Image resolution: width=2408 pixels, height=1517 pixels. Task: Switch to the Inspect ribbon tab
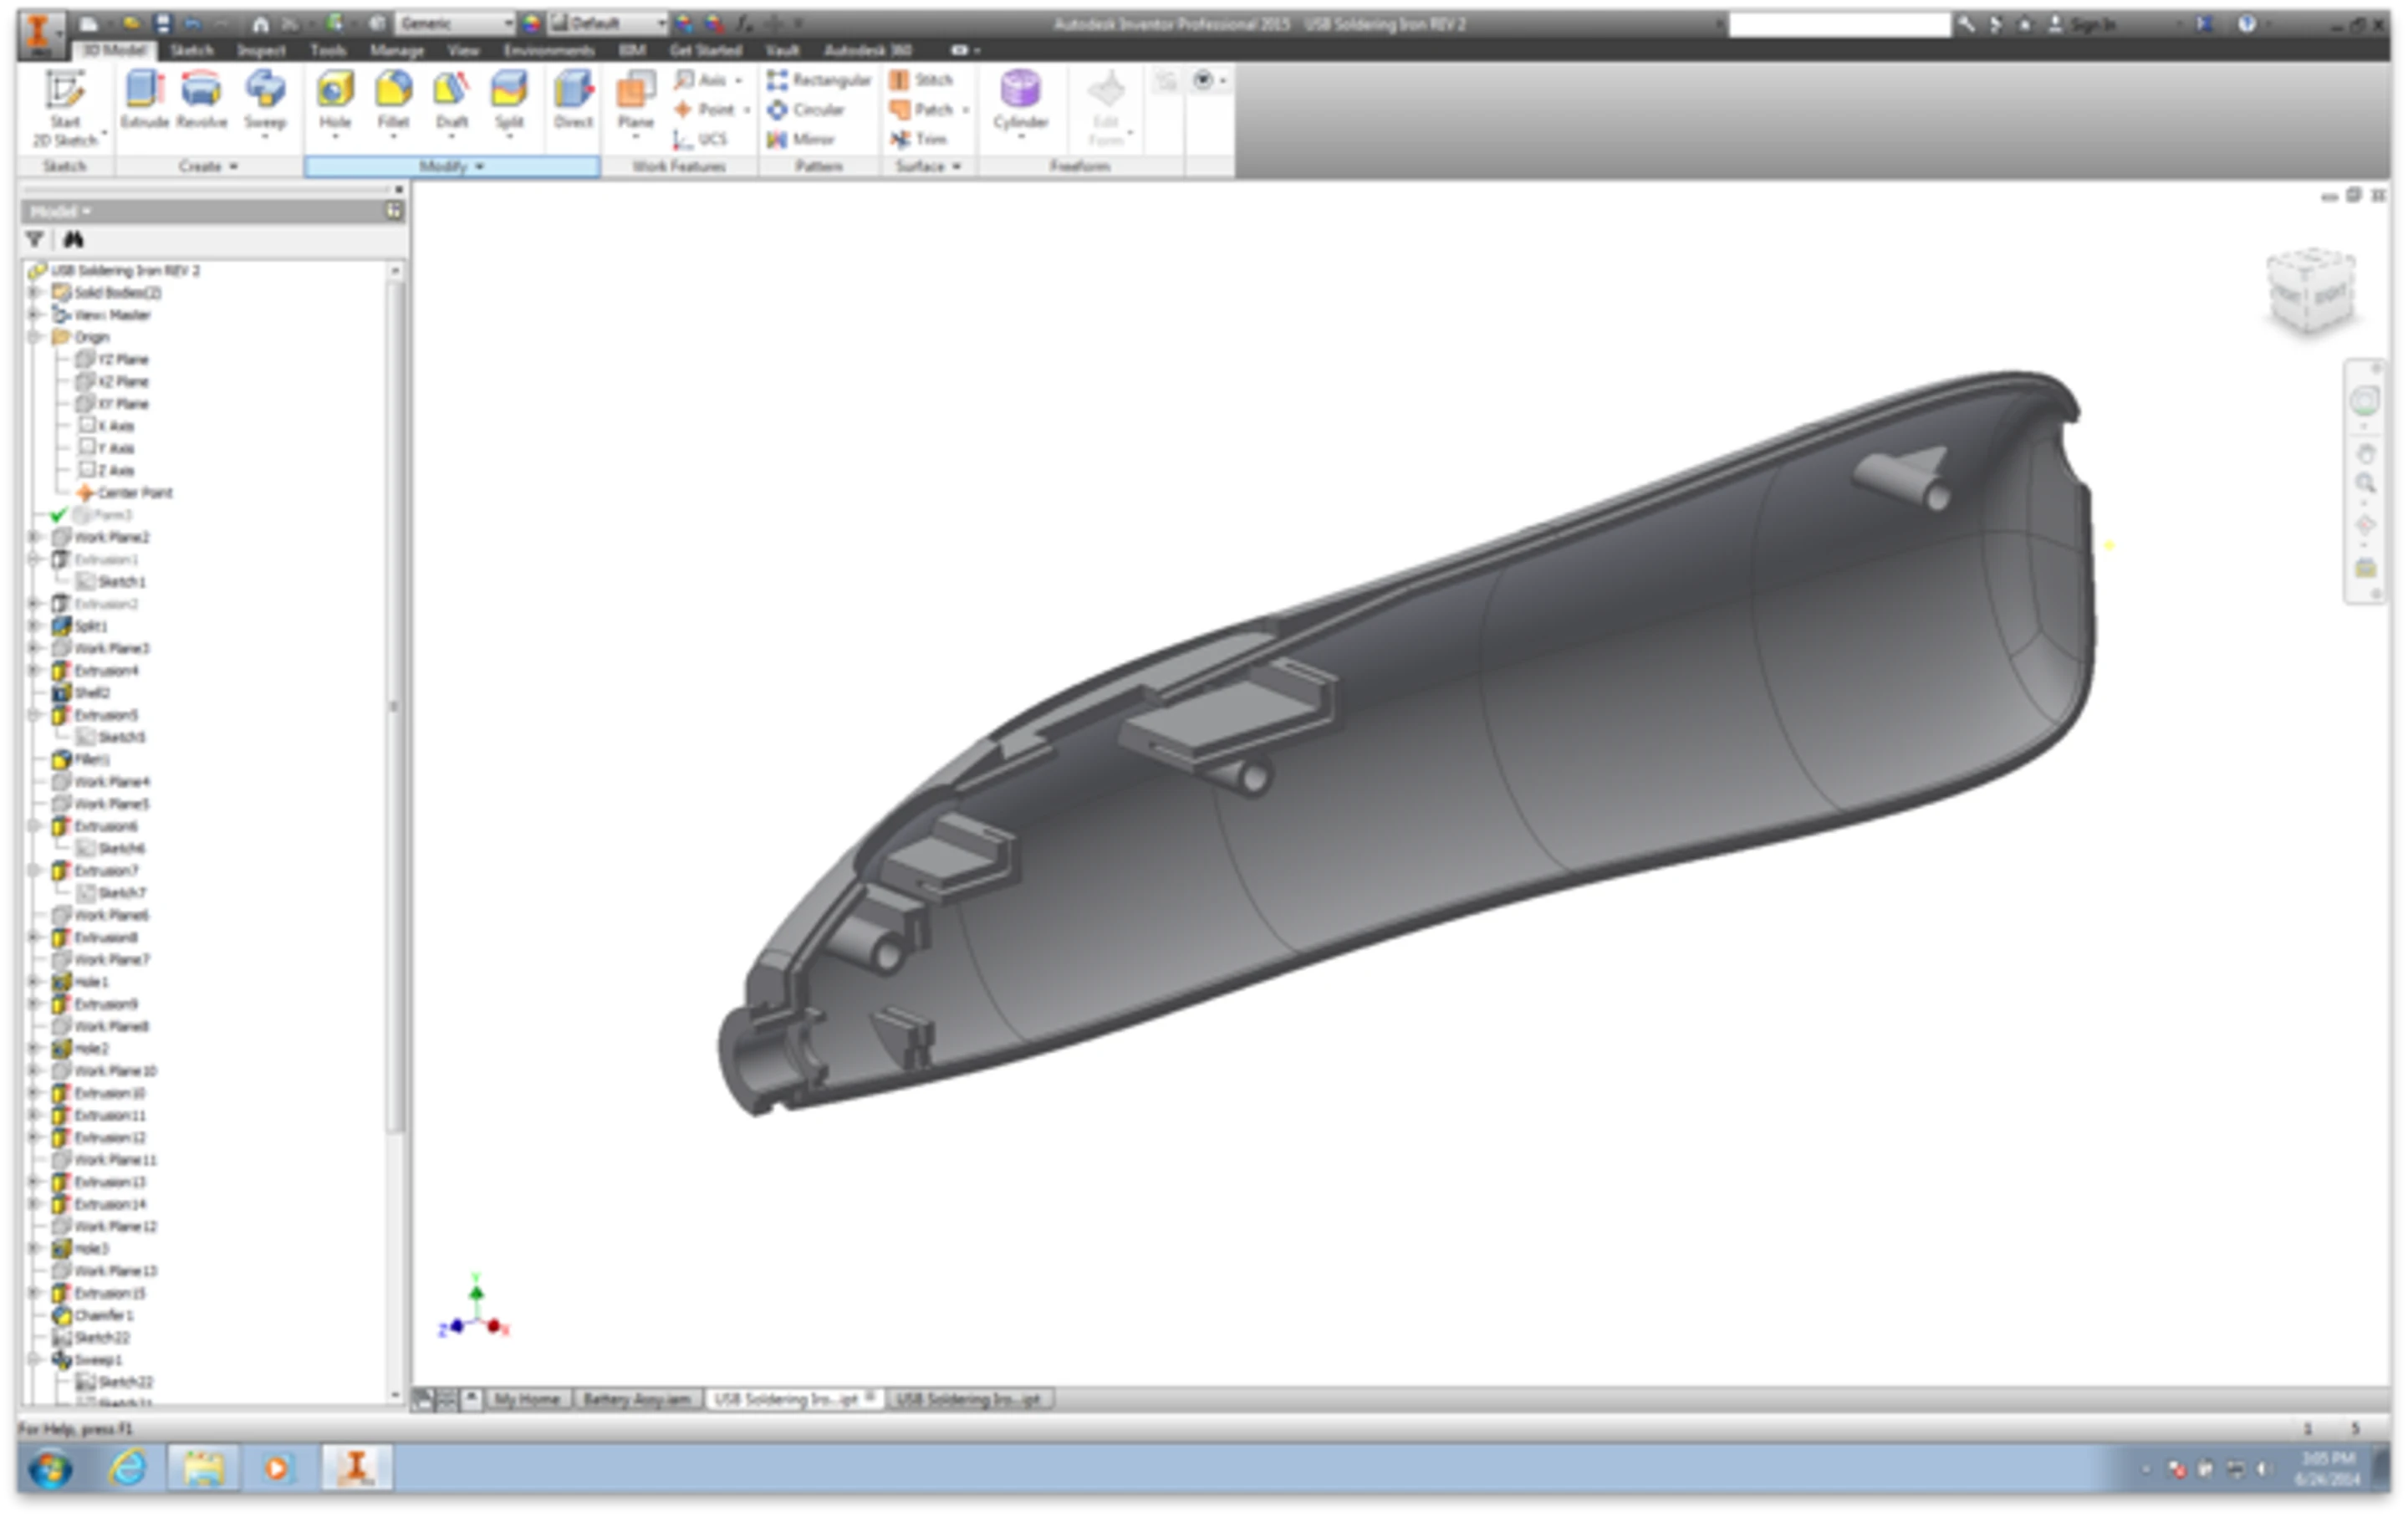[261, 50]
